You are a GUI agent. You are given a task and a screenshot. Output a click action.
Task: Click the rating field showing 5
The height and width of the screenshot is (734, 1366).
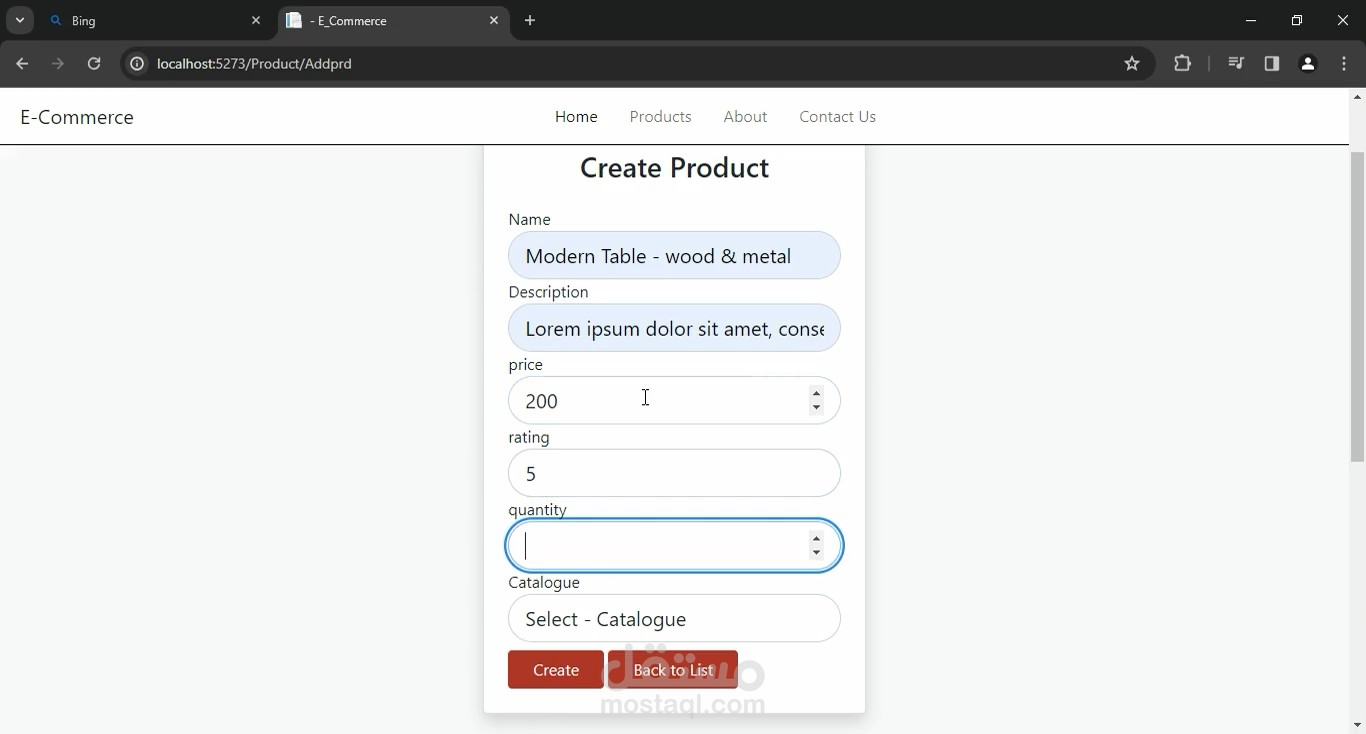click(x=674, y=473)
